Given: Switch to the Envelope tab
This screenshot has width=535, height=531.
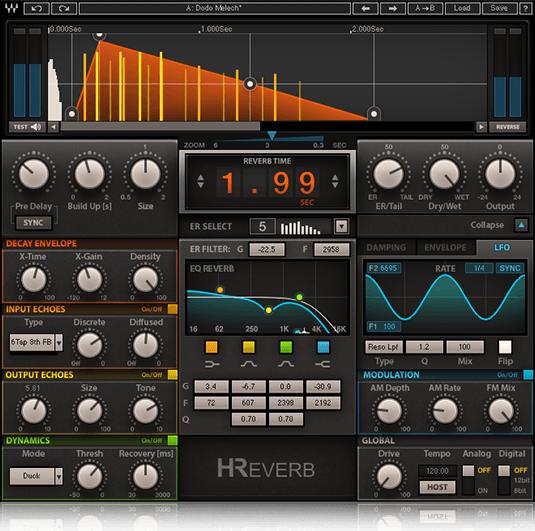Looking at the screenshot, I should click(x=445, y=247).
